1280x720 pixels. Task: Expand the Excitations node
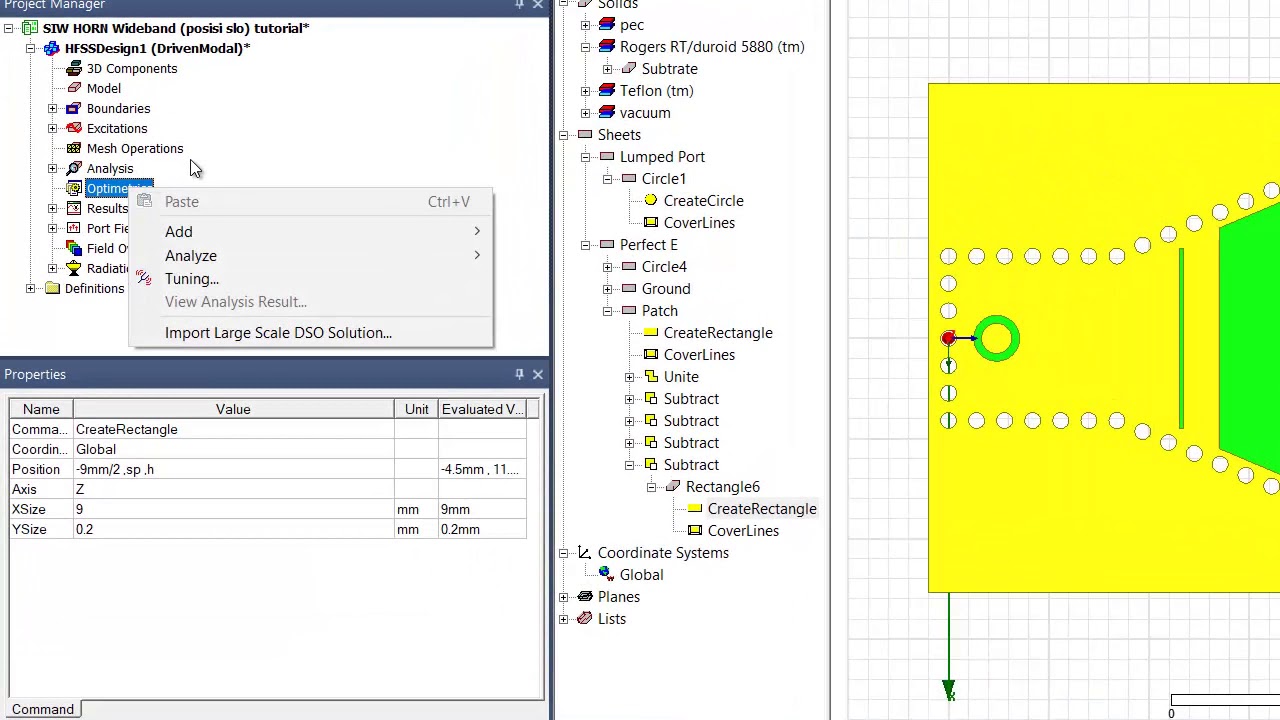(52, 128)
